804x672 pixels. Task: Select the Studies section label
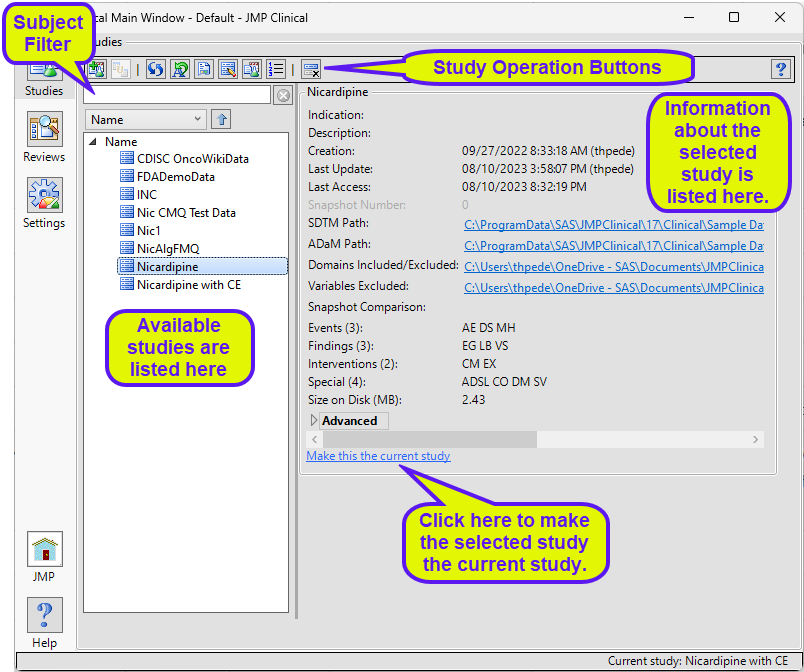44,91
